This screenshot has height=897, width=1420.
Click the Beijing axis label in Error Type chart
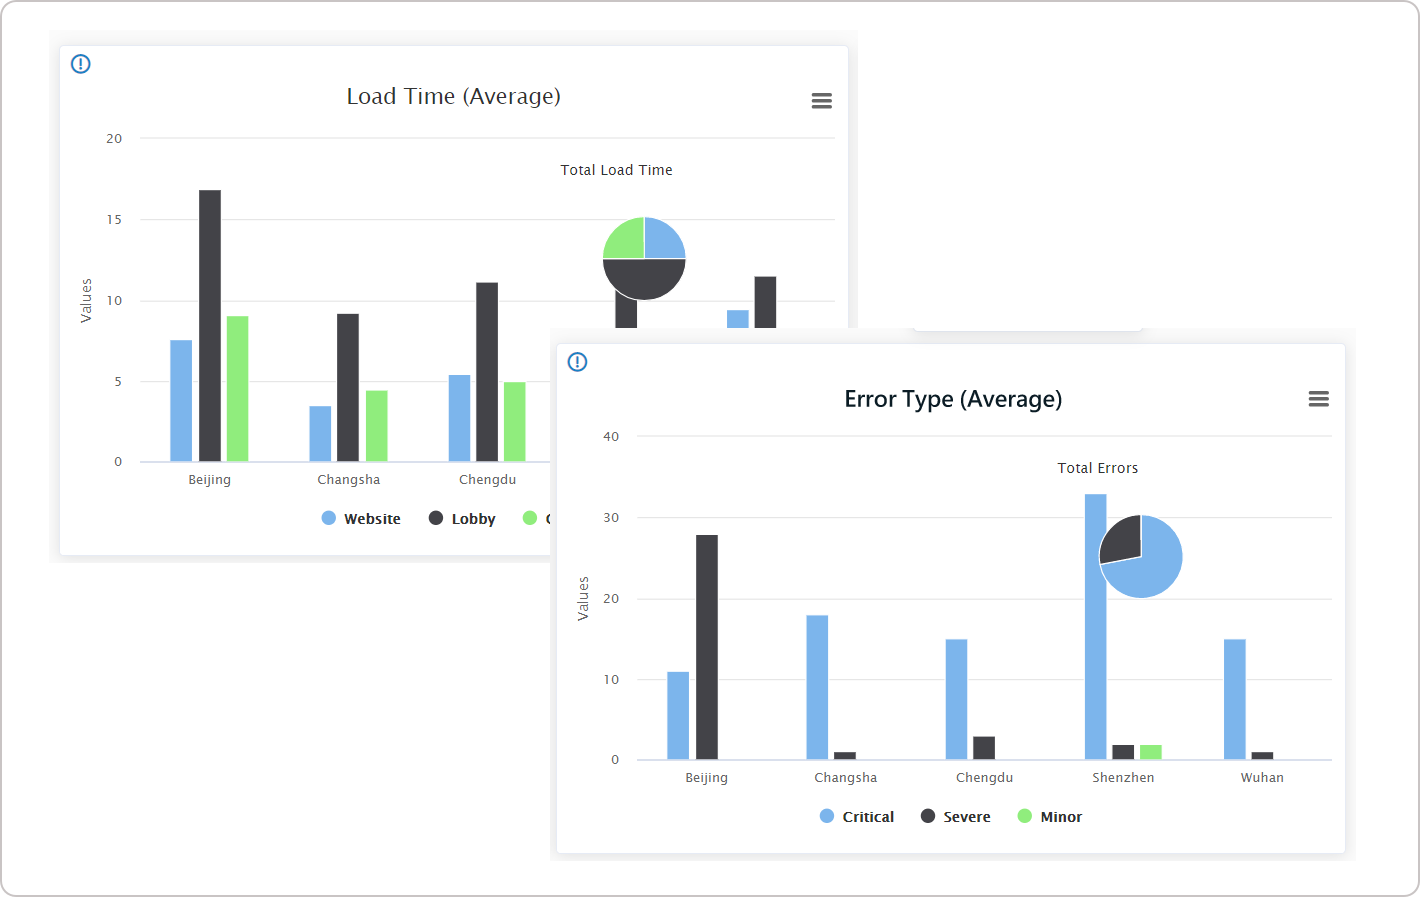pos(706,778)
